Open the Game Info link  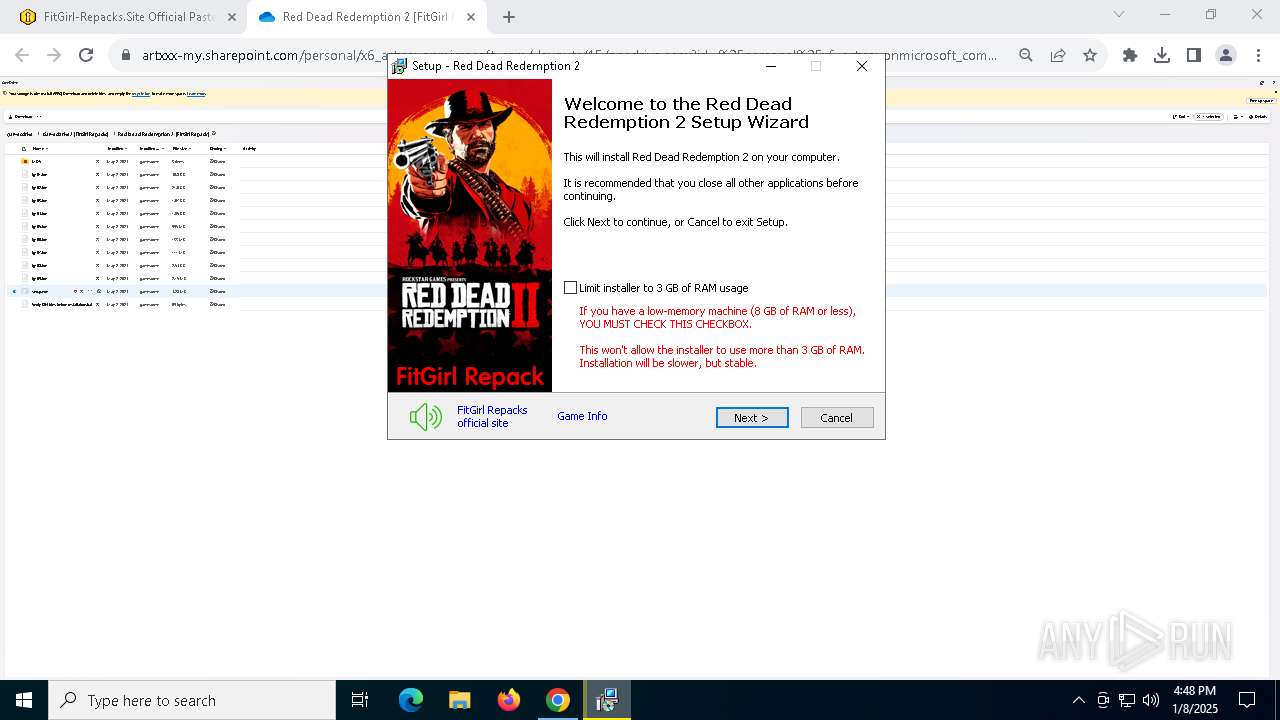pos(582,416)
